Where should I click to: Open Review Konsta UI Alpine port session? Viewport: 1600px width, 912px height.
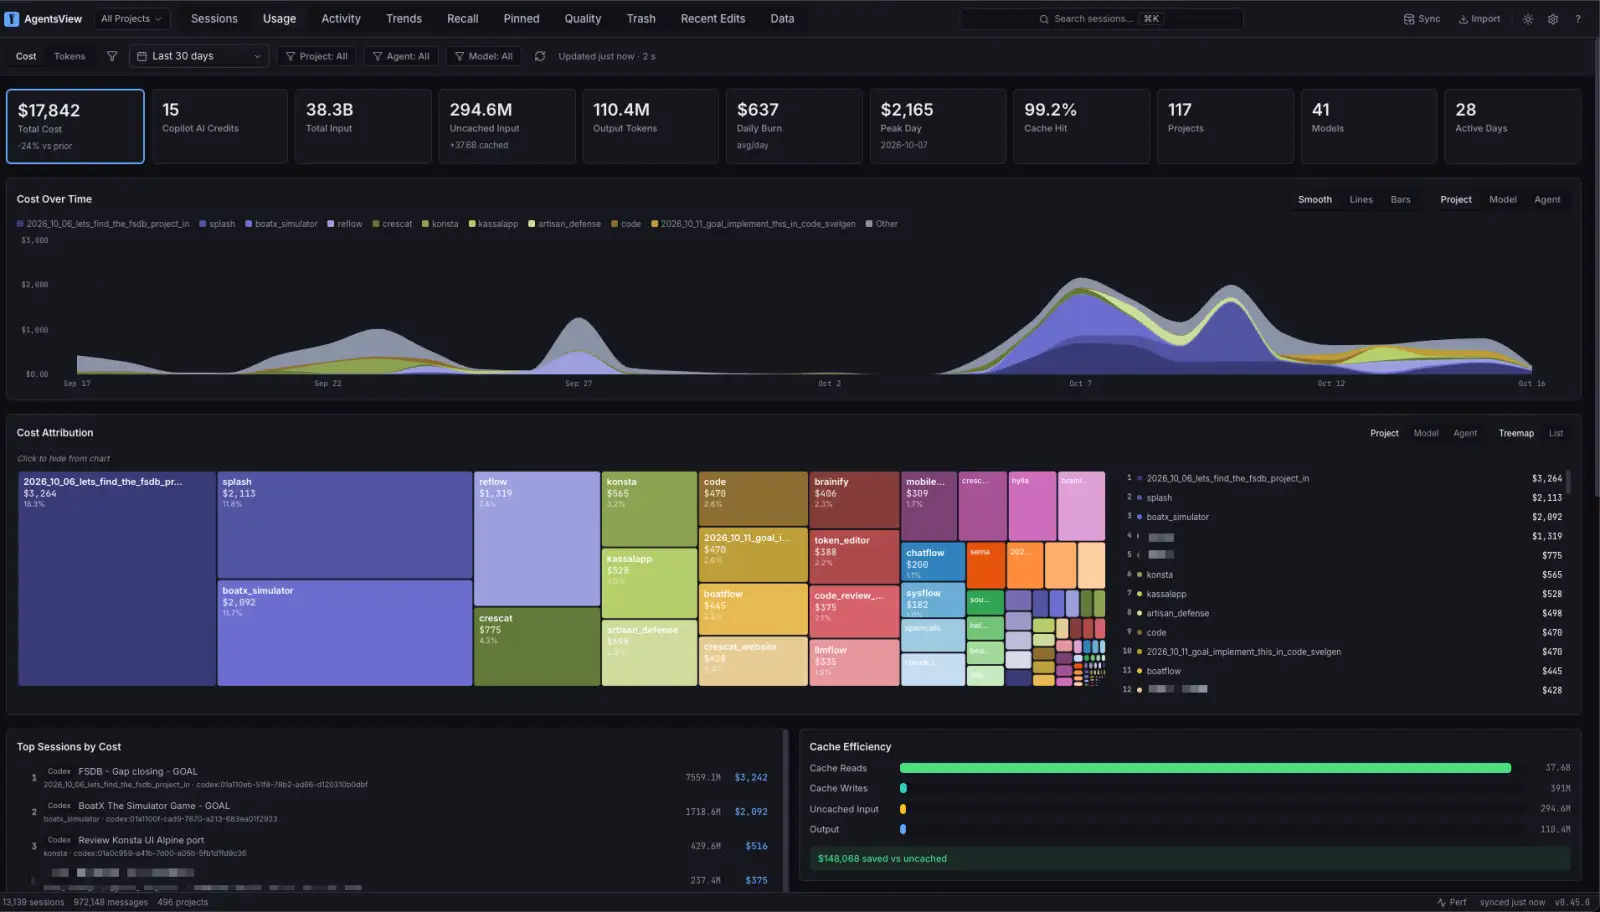(398, 846)
